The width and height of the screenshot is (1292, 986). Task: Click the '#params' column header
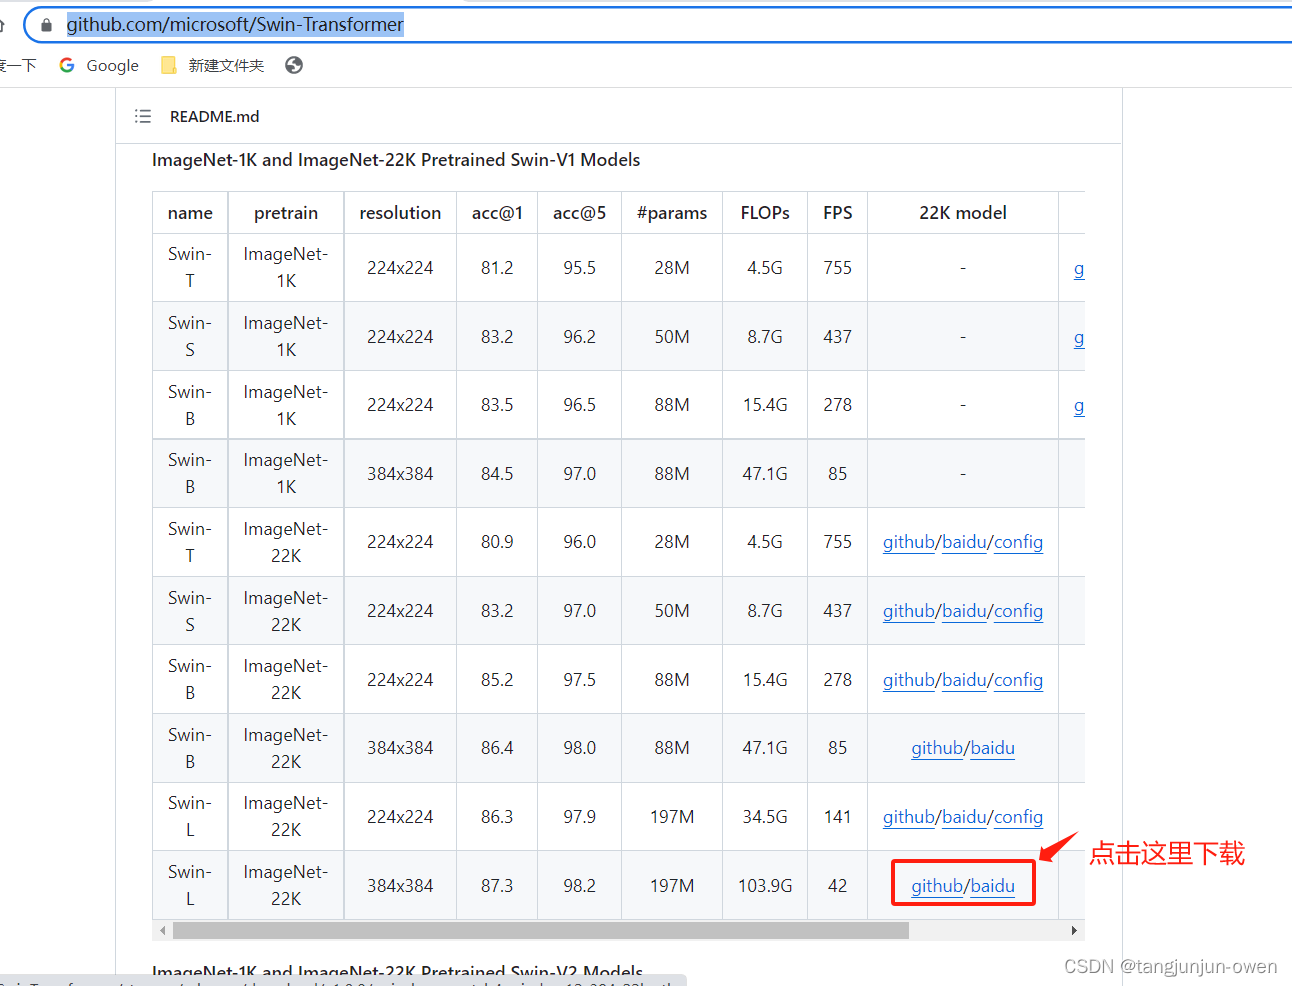tap(672, 213)
